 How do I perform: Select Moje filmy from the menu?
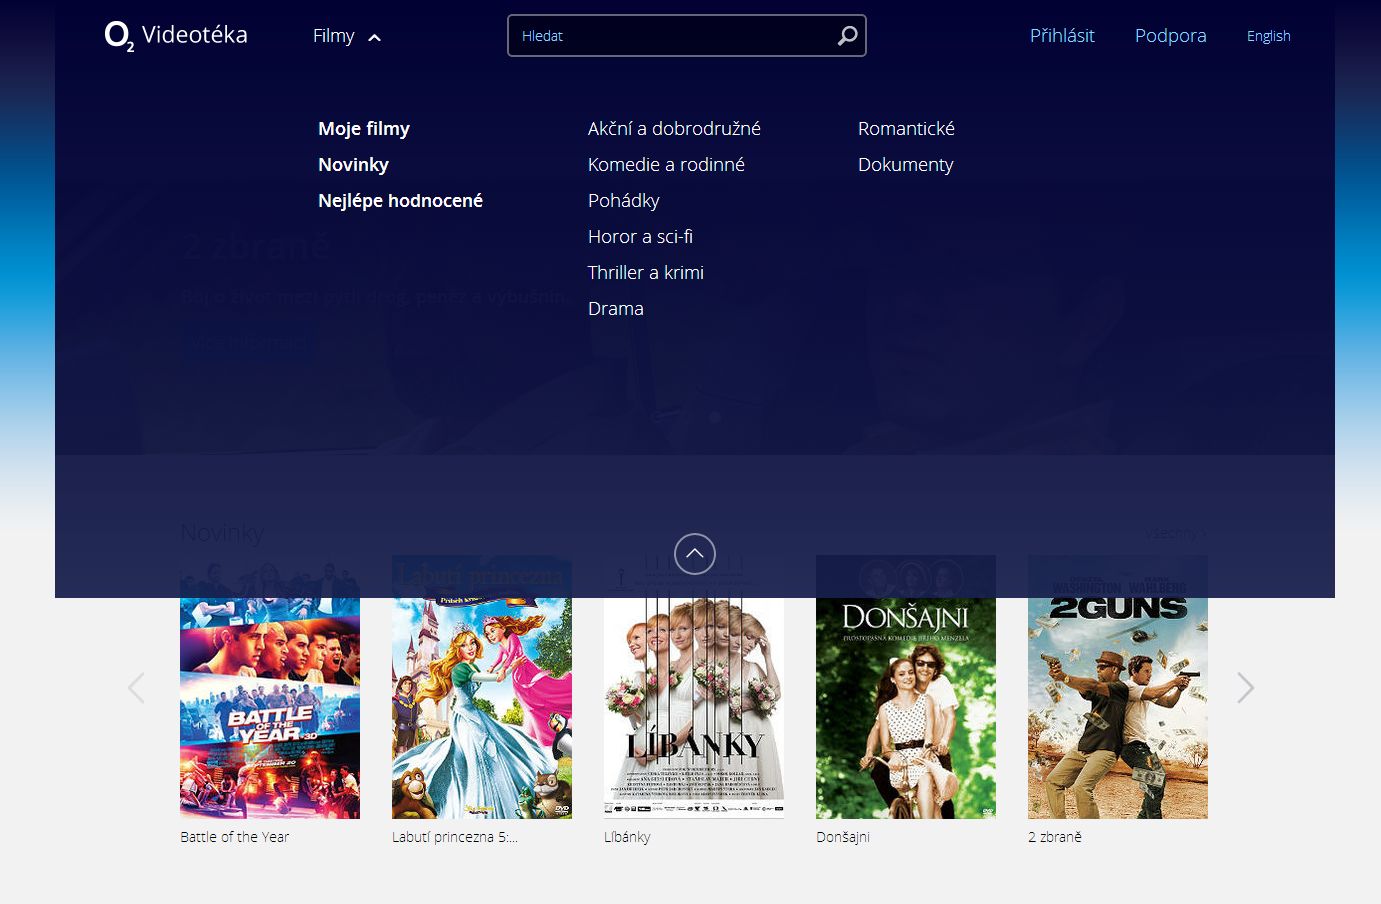tap(364, 128)
